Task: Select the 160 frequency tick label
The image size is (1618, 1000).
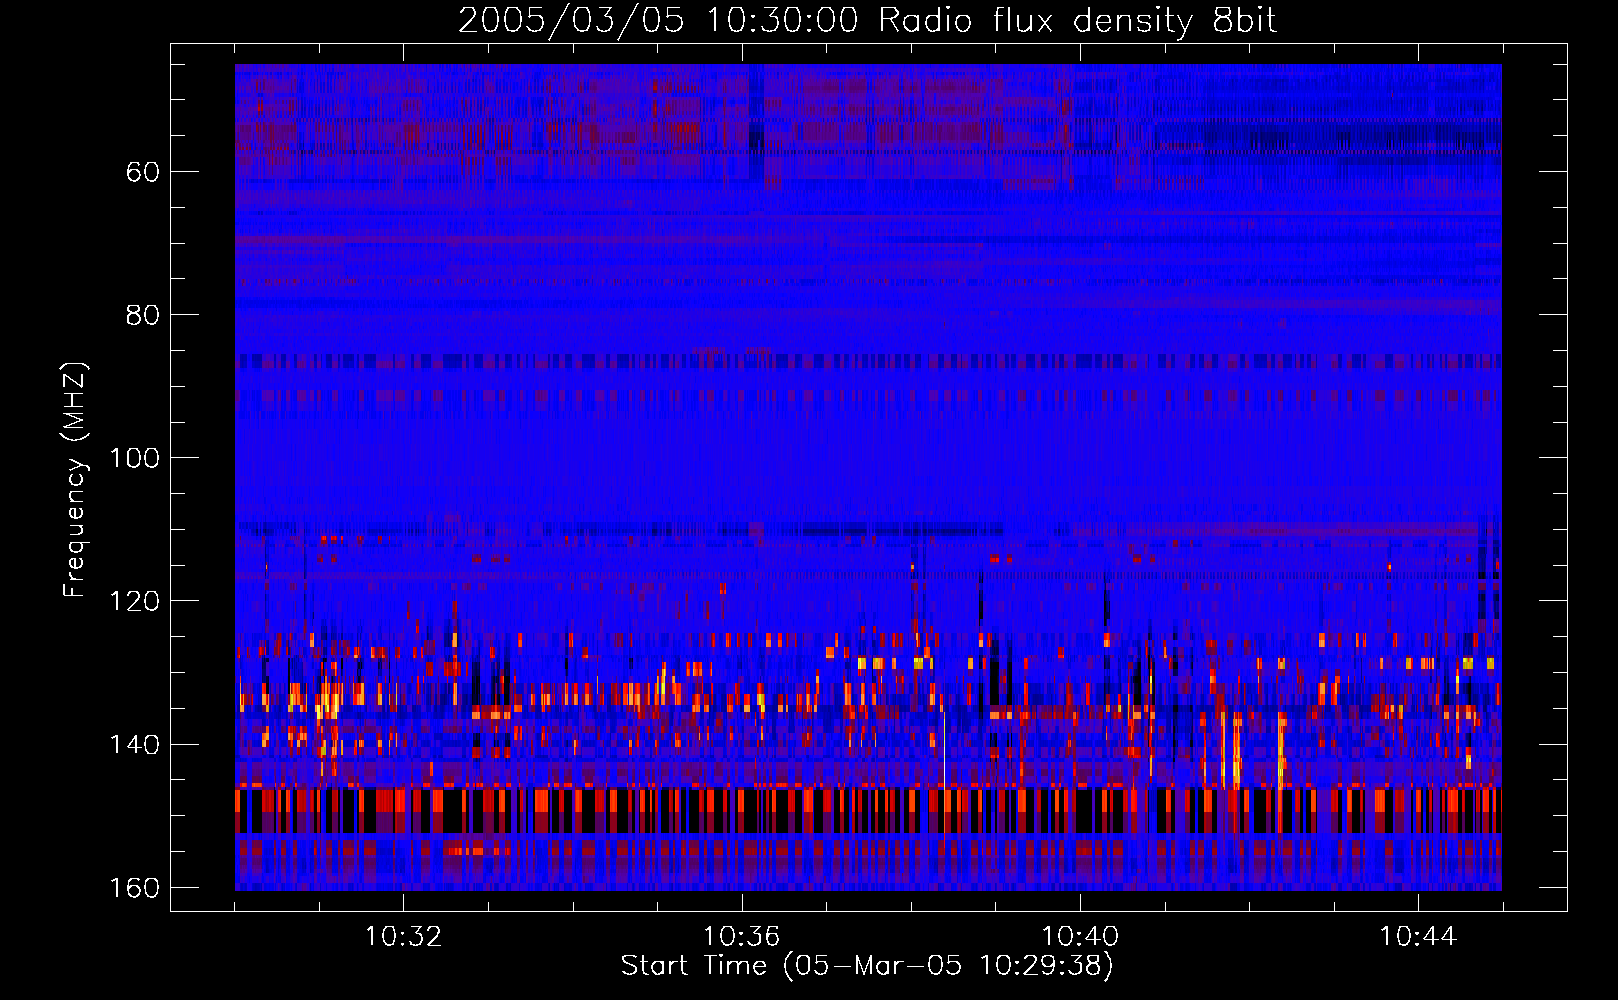Action: 134,888
